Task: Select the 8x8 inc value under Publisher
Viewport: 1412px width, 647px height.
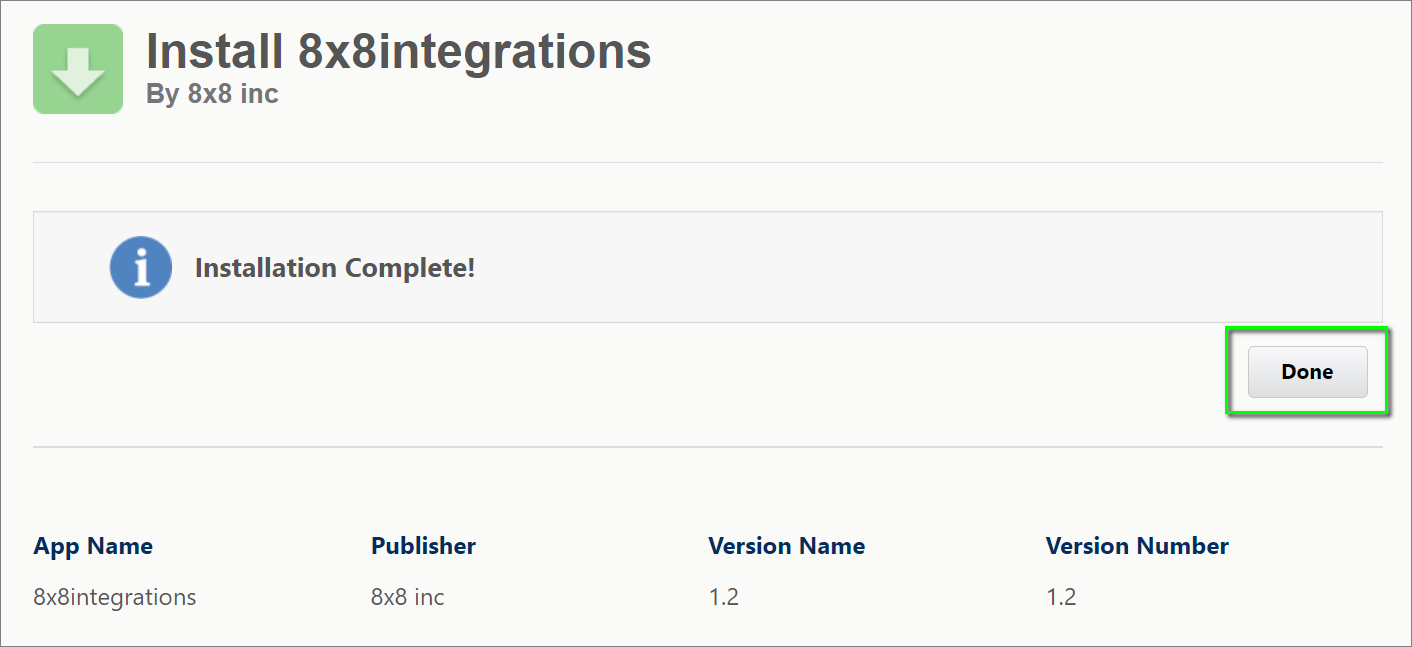Action: (407, 597)
